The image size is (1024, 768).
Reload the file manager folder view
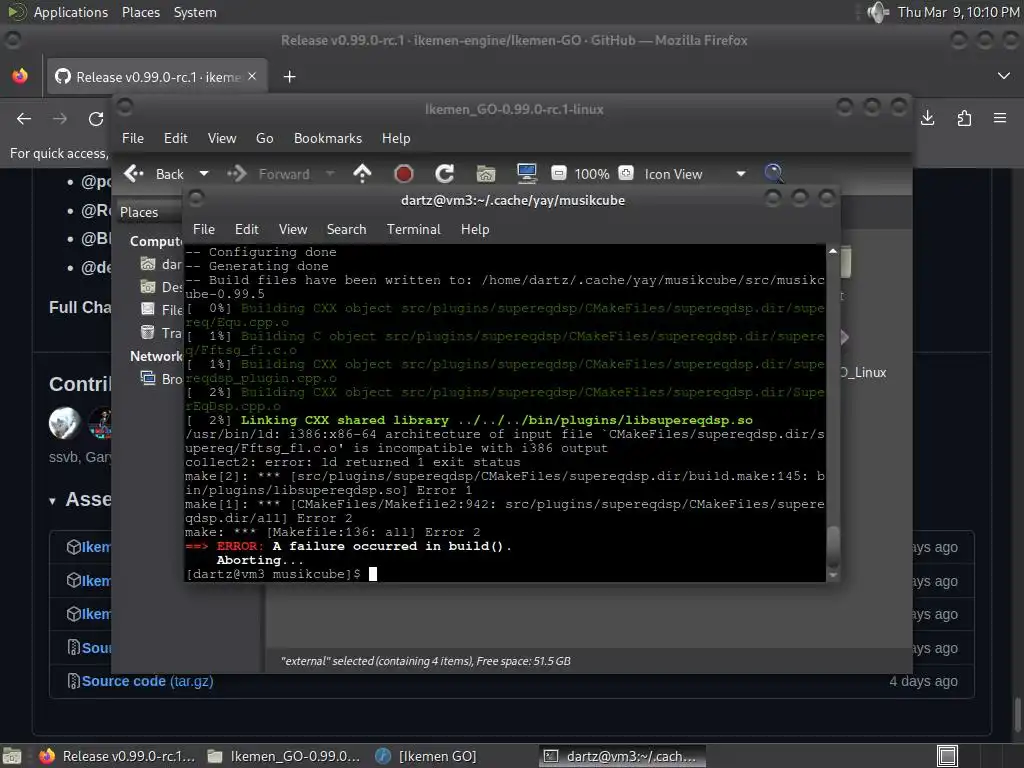click(x=445, y=173)
